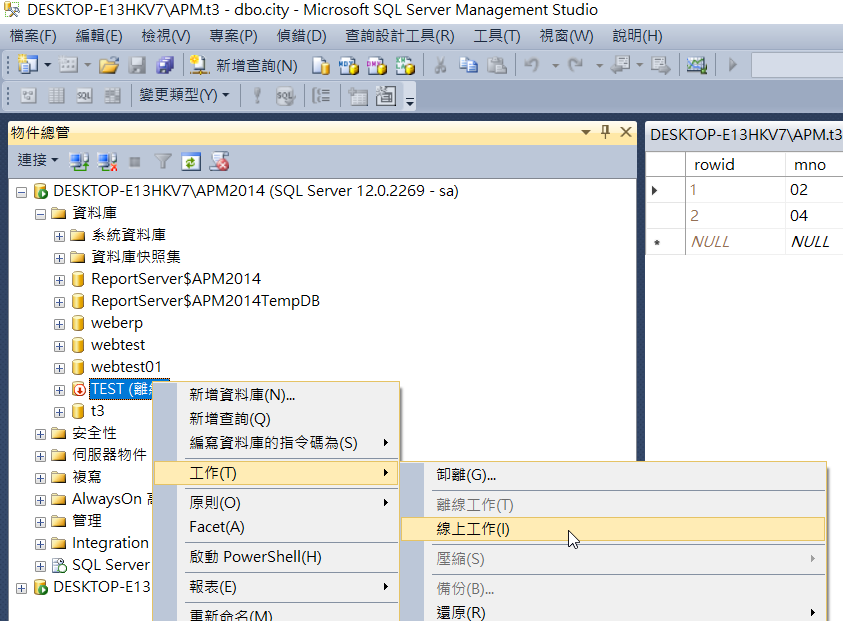The width and height of the screenshot is (843, 621).
Task: Click the green Refresh icon in Object Explorer
Action: (191, 161)
